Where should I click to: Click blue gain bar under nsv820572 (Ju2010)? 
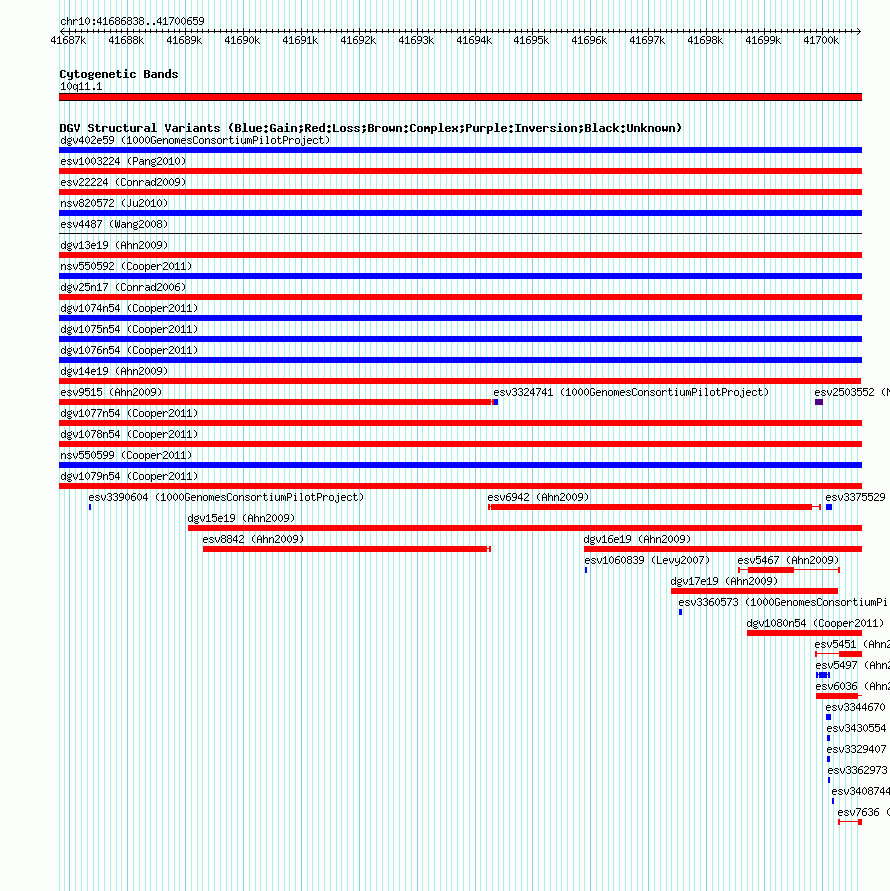460,213
